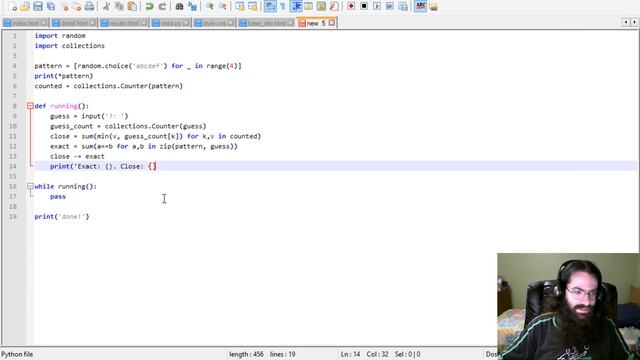Undo the last edit
Screen dimensions: 640x360
[x=149, y=6]
